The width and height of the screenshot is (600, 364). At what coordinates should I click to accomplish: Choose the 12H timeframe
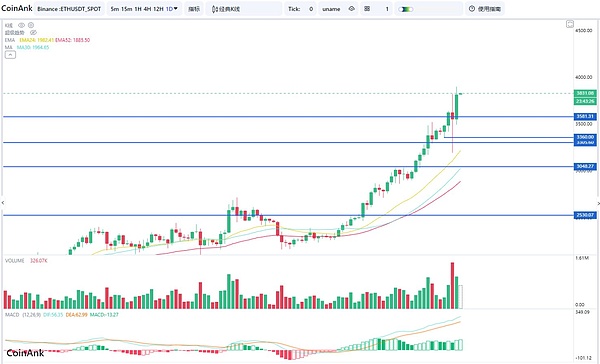[x=158, y=9]
